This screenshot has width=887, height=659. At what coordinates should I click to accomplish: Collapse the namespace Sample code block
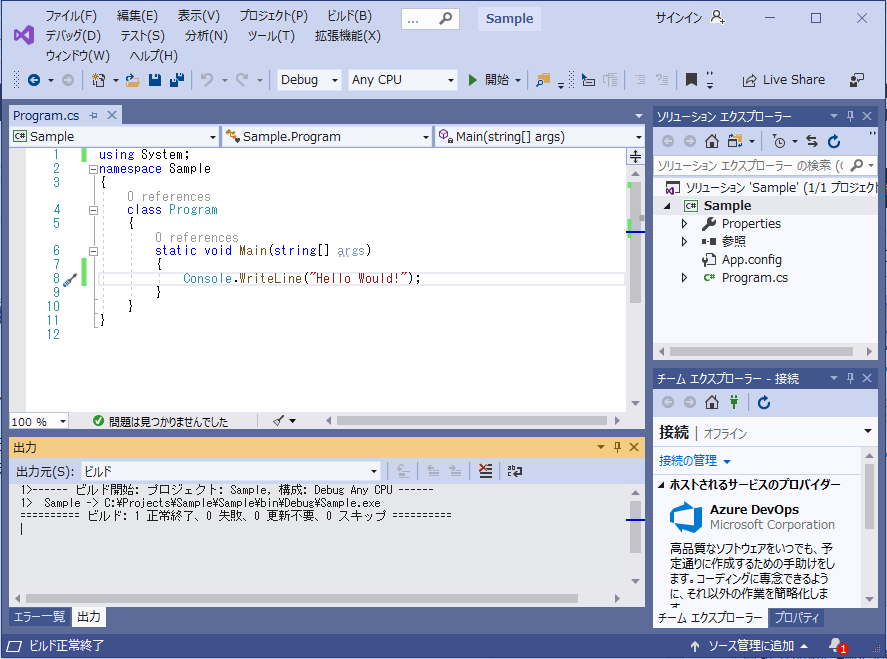[x=93, y=169]
